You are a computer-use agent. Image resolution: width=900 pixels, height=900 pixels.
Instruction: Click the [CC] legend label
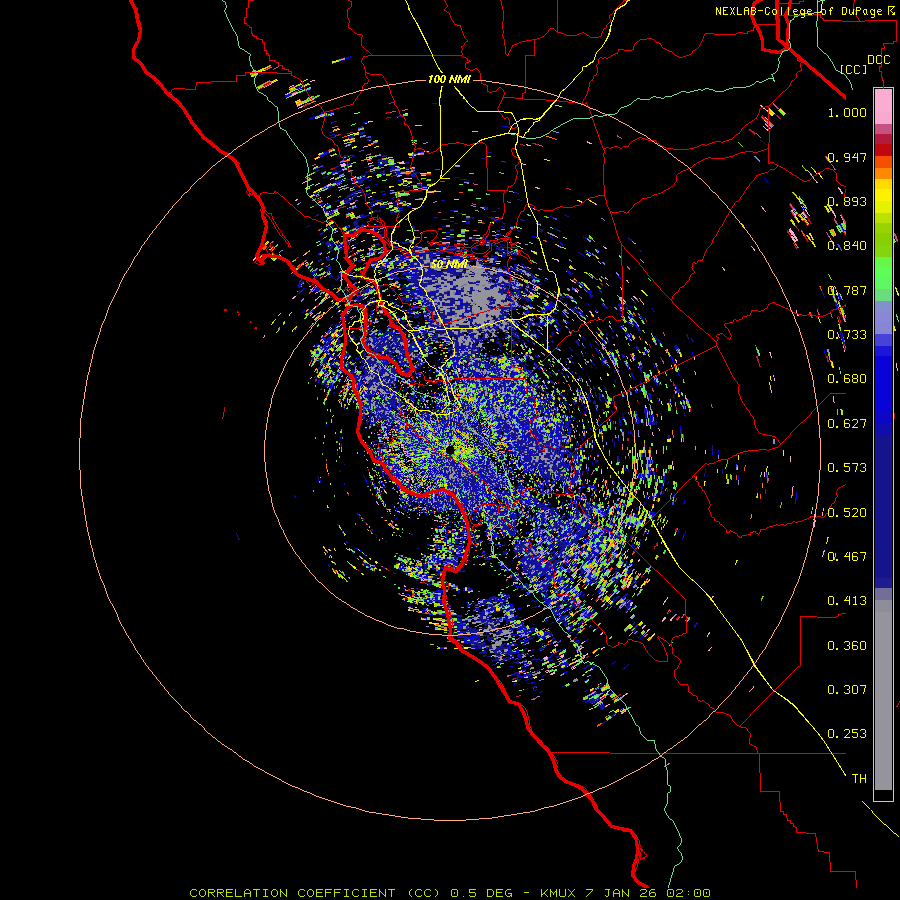(854, 69)
